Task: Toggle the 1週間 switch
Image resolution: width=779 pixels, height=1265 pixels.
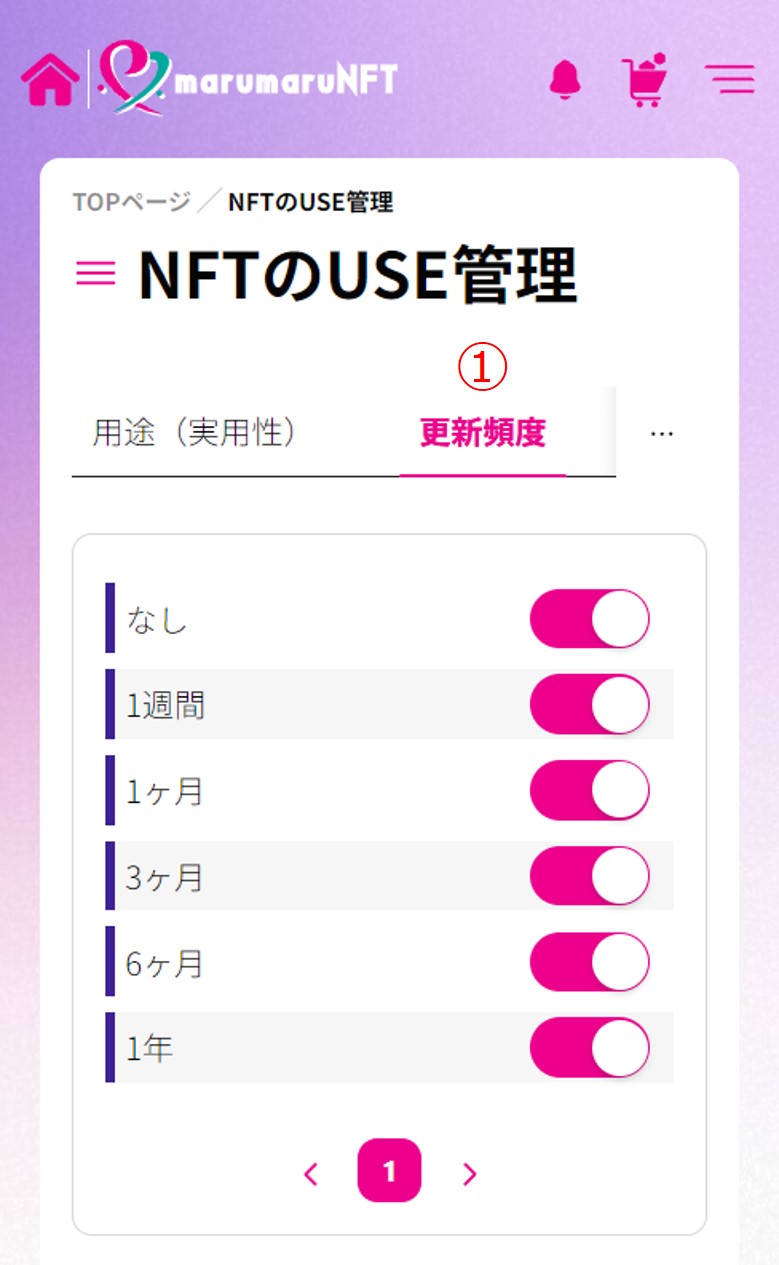Action: [590, 705]
